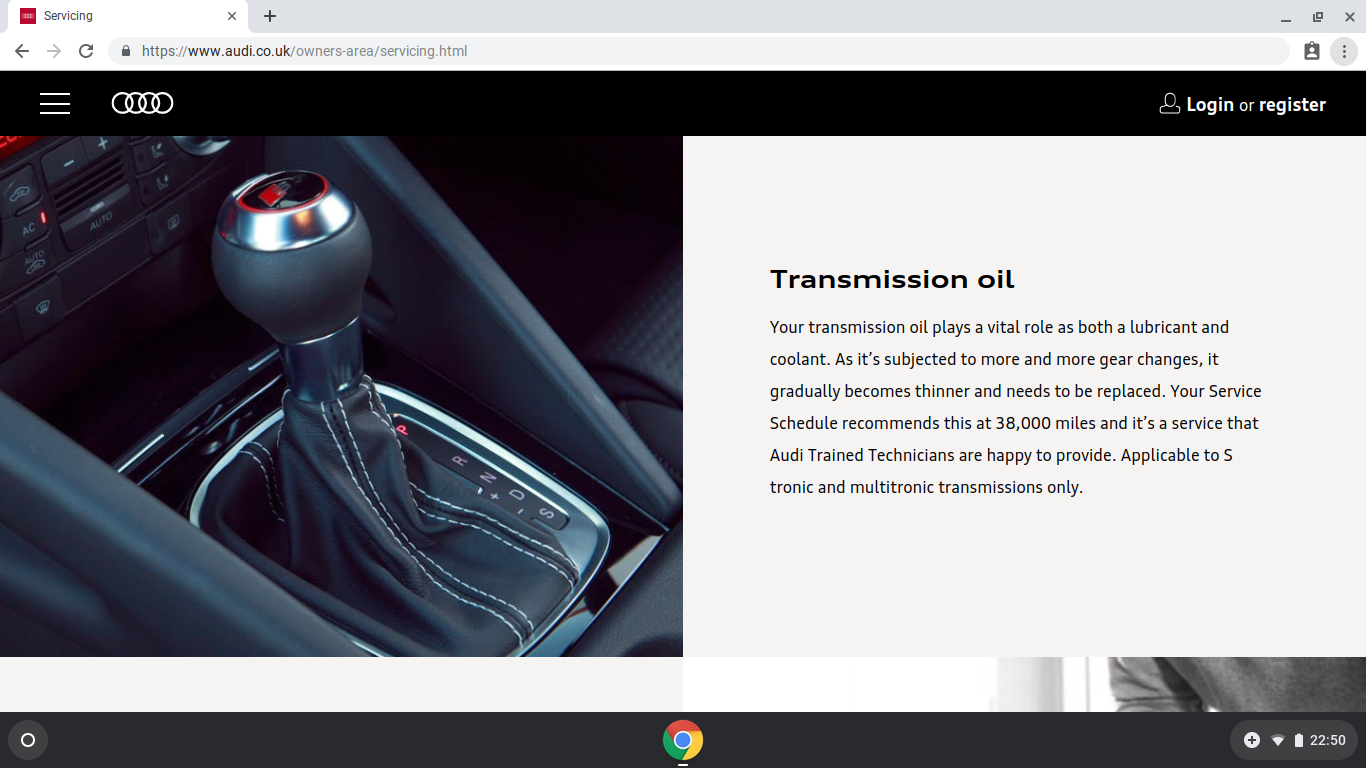
Task: Open the Chrome OS launcher circle
Action: point(28,740)
